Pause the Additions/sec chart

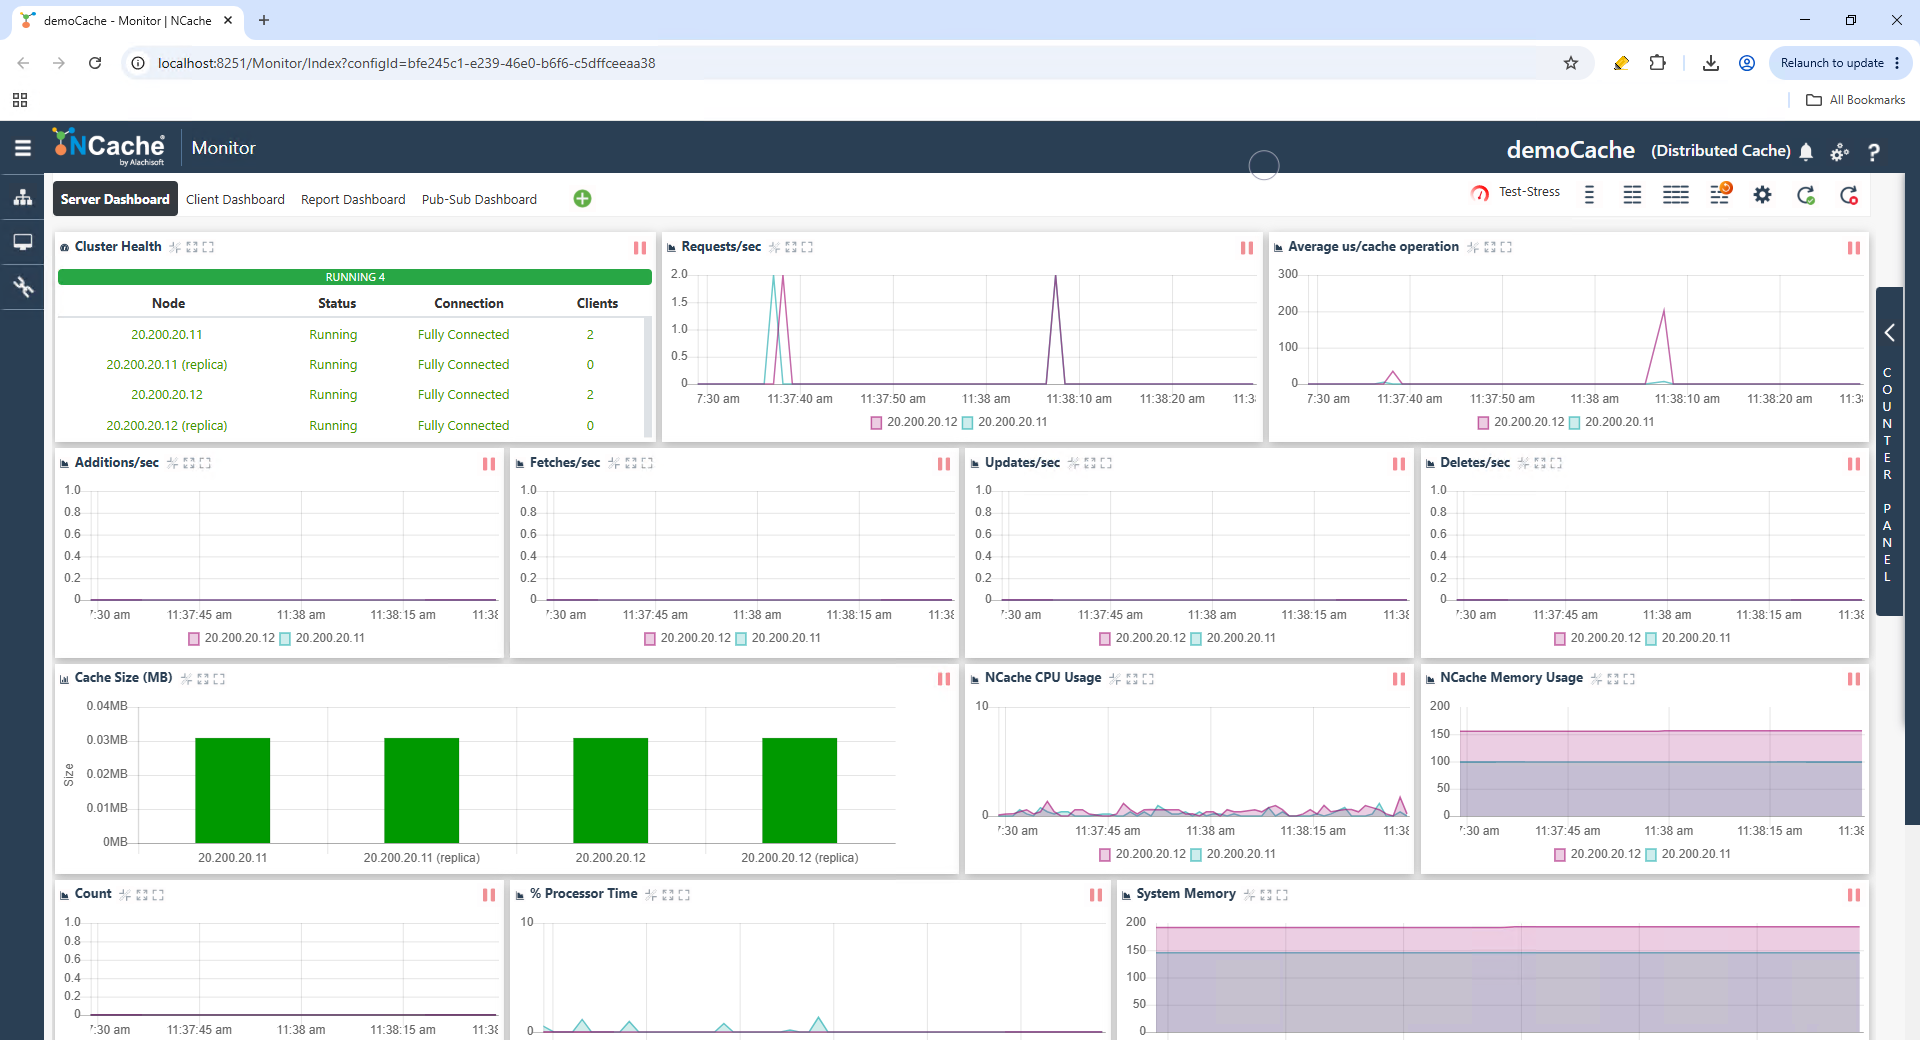489,464
